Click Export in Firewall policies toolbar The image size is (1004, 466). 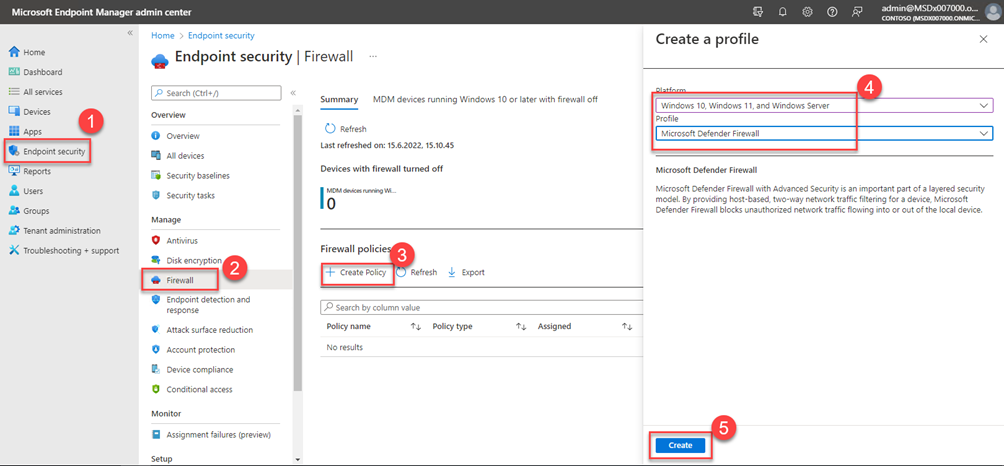(x=466, y=272)
